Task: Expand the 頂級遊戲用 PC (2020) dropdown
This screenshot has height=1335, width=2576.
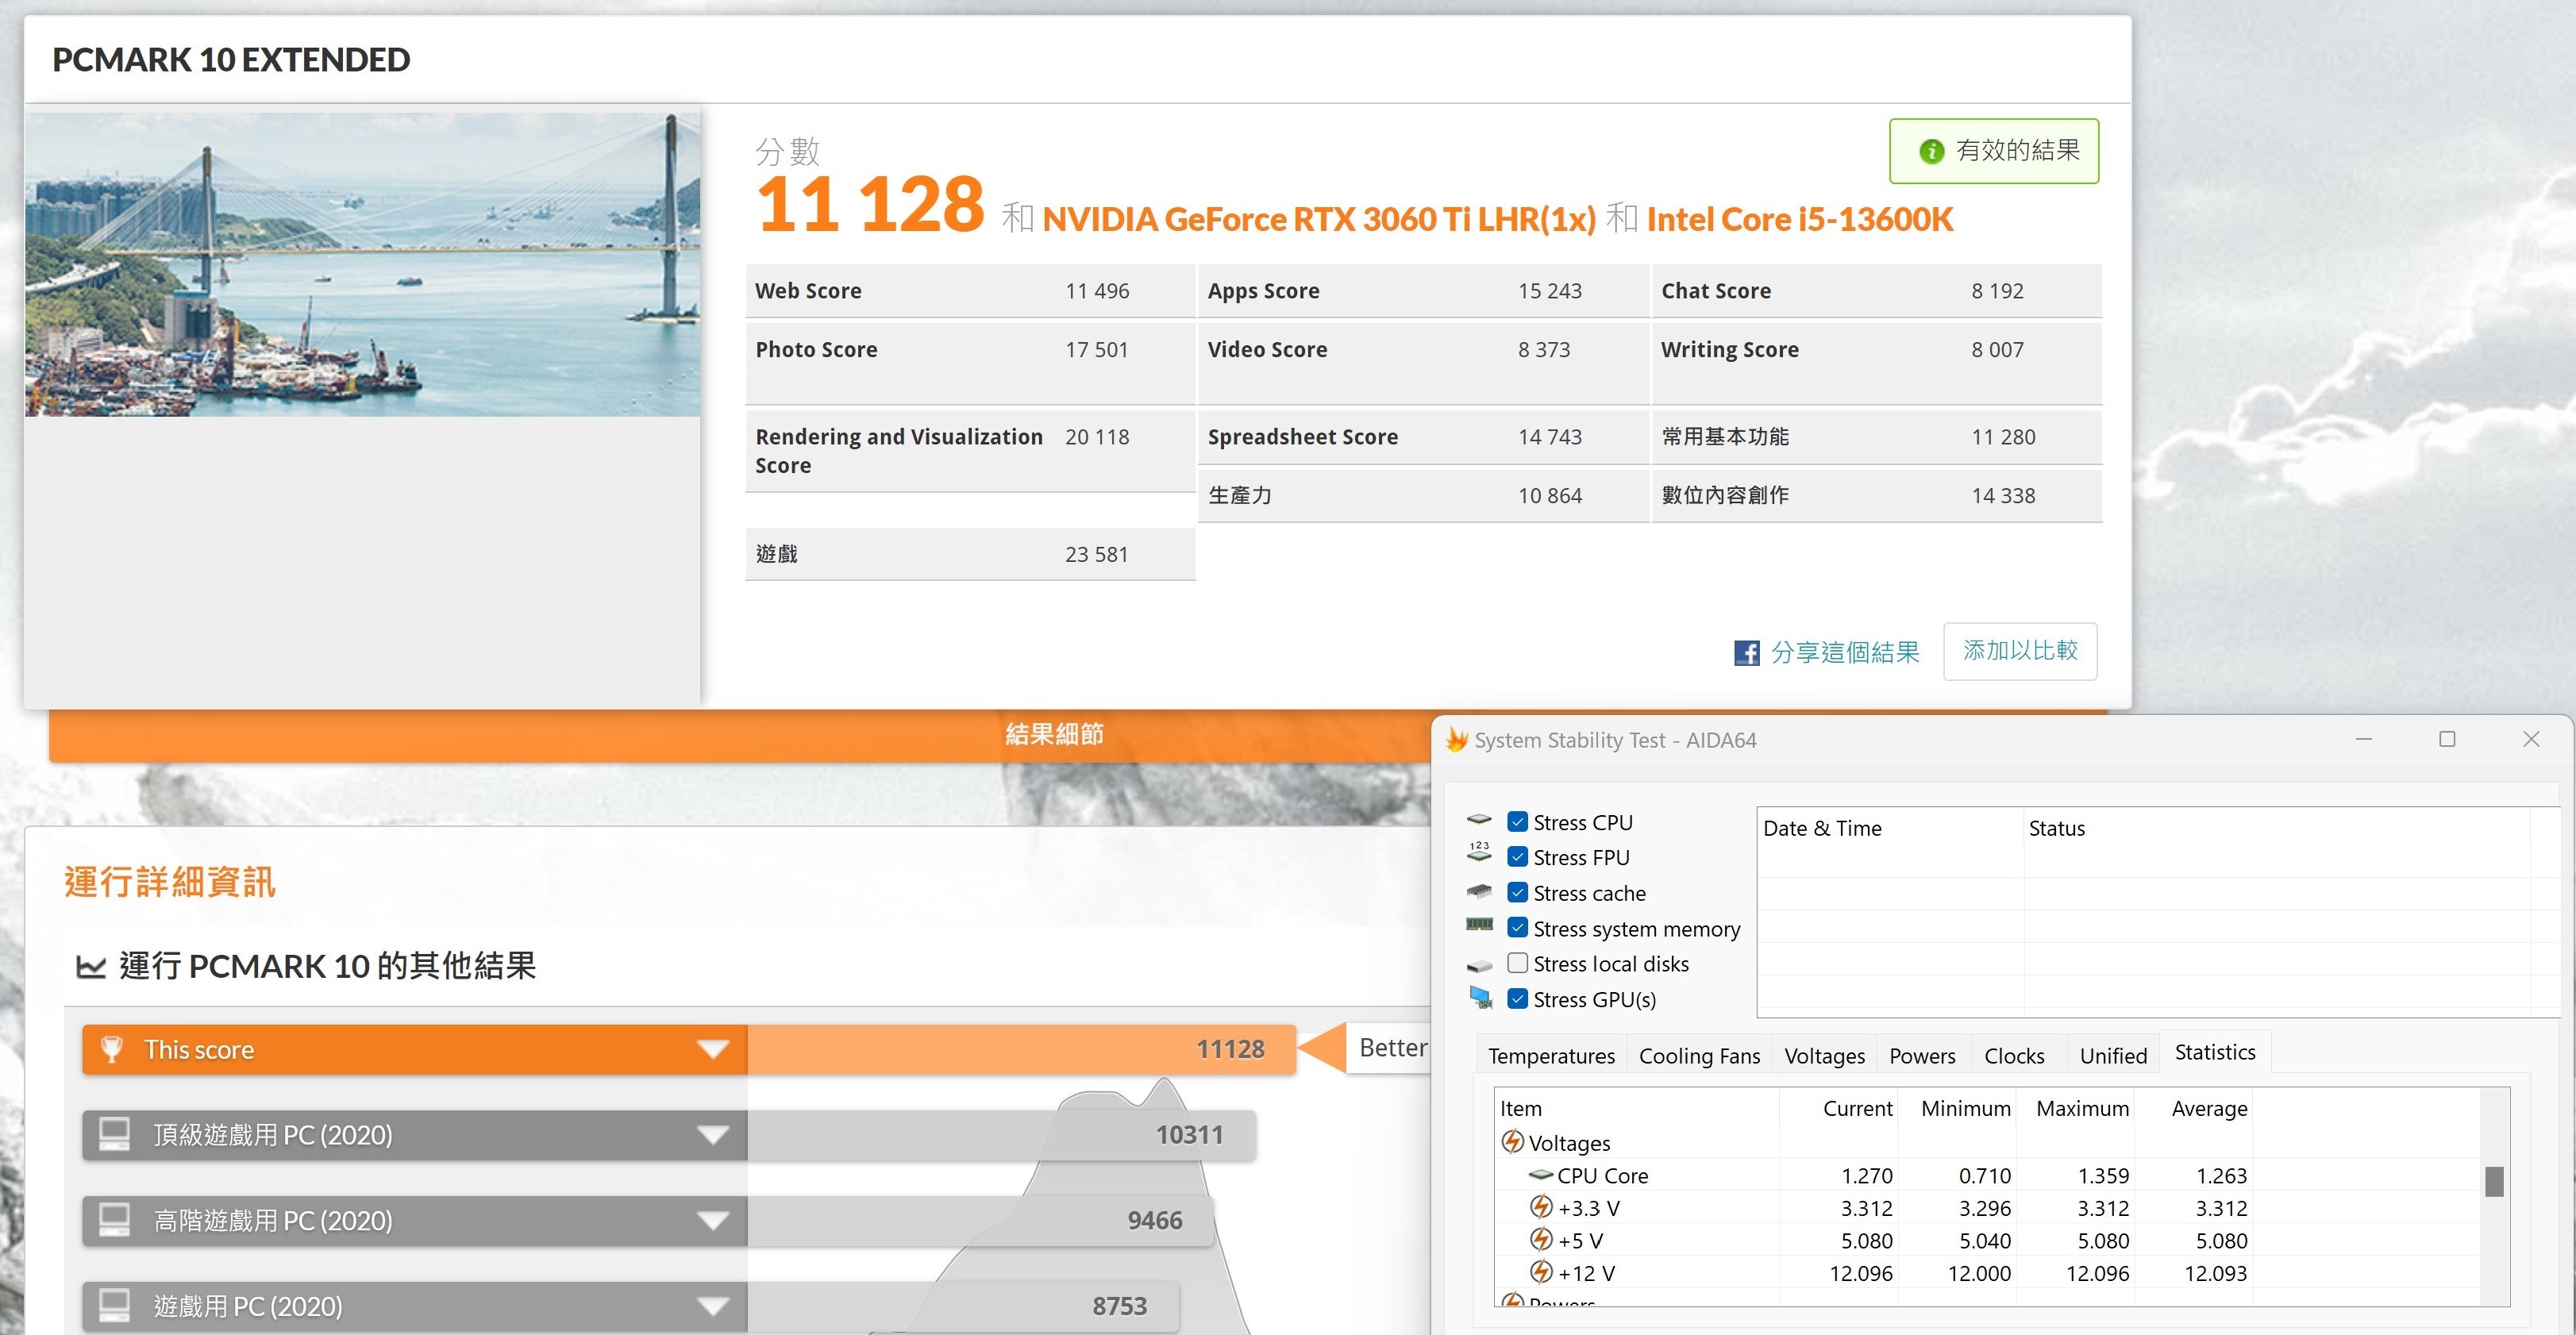Action: [712, 1135]
